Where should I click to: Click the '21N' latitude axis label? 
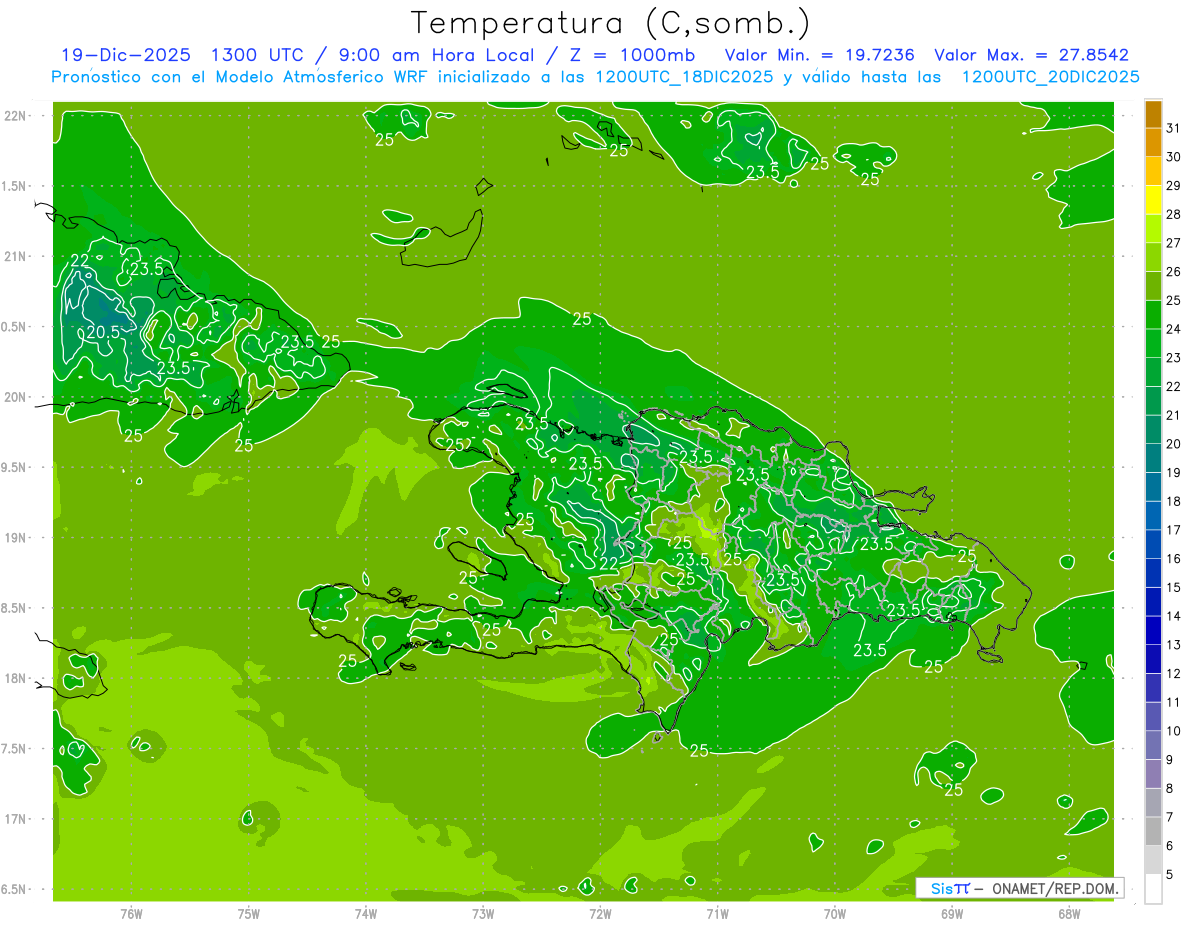pyautogui.click(x=15, y=256)
